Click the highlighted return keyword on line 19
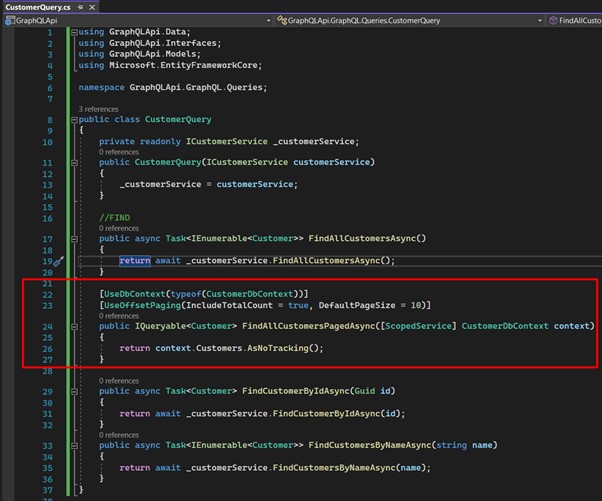Viewport: 602px width, 501px height. (x=135, y=261)
